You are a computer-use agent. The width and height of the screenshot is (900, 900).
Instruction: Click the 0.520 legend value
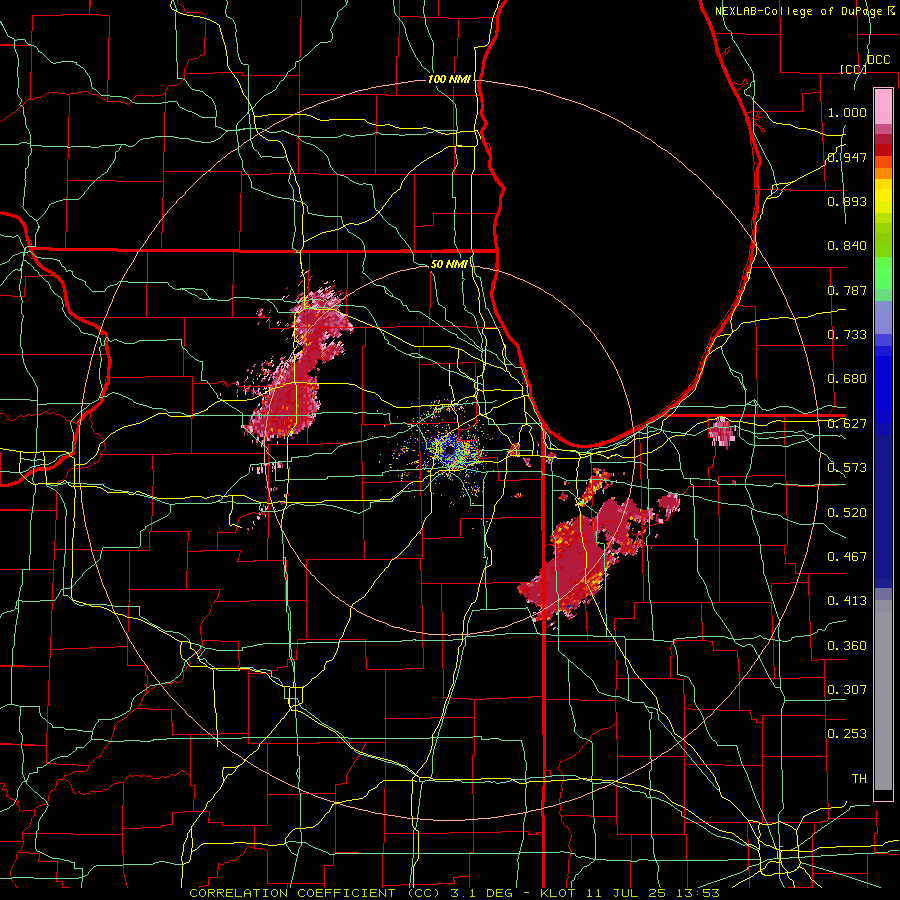847,513
